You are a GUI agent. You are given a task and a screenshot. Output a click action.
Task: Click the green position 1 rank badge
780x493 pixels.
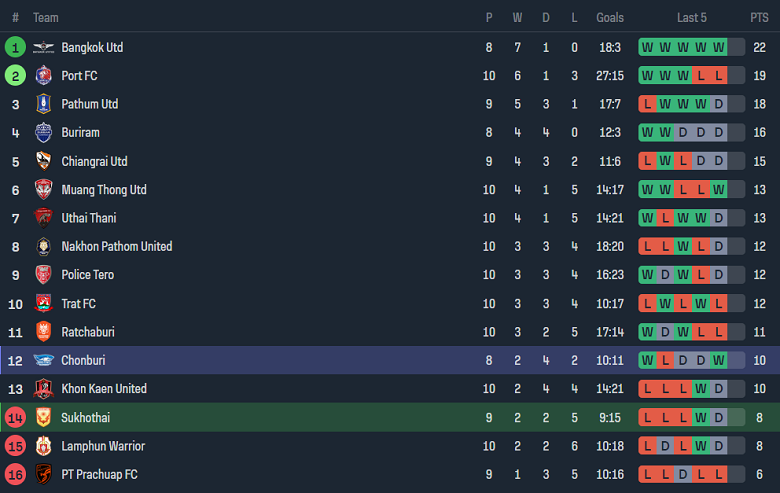15,47
